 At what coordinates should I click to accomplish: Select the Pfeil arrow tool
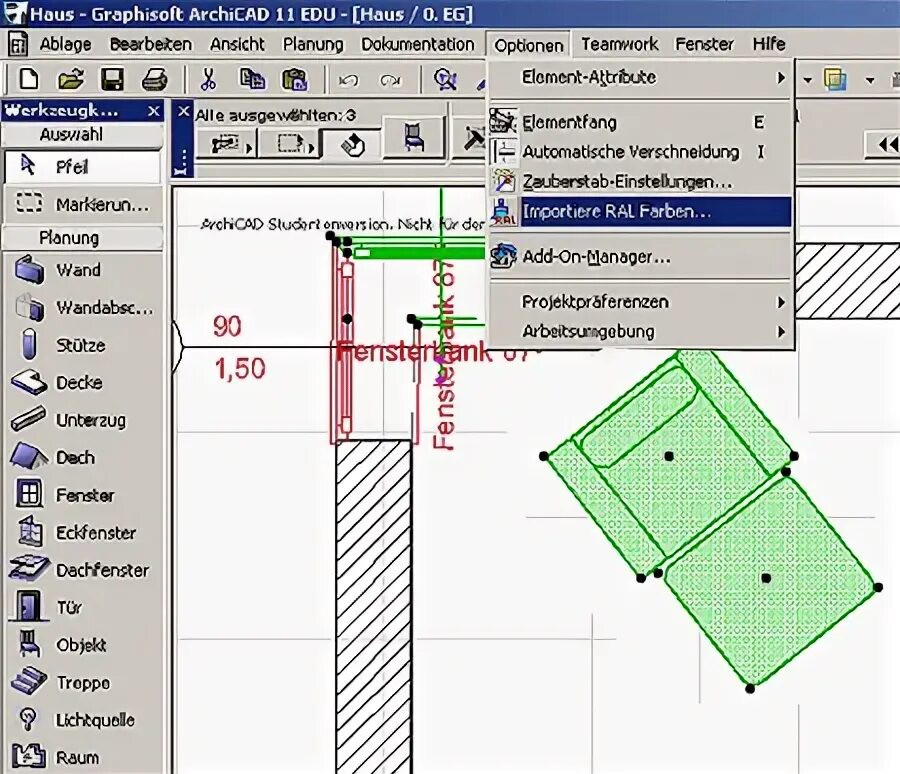[x=82, y=167]
